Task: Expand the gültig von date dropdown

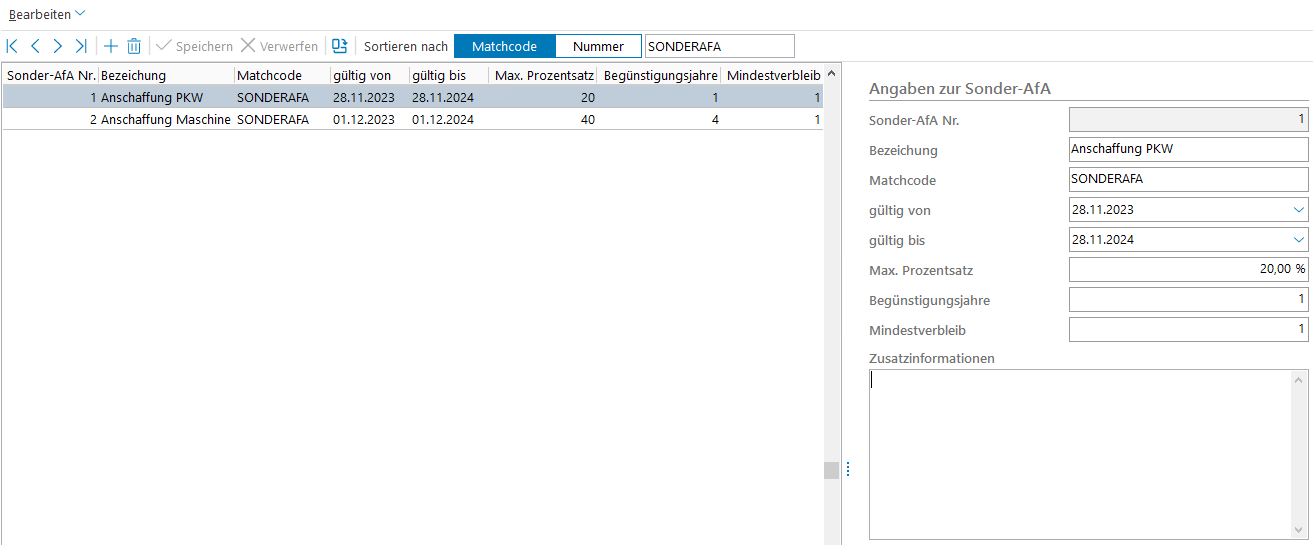Action: tap(1298, 210)
